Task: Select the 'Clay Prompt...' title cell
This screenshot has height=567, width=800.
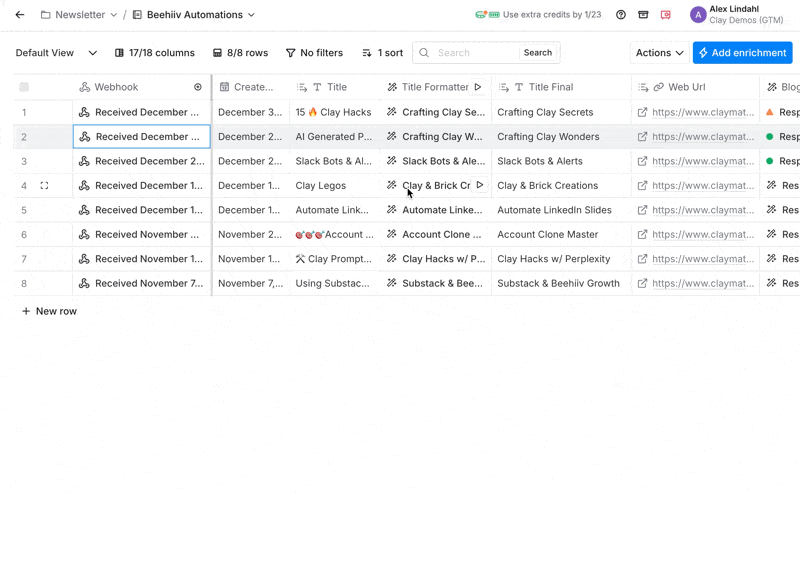Action: [x=334, y=259]
